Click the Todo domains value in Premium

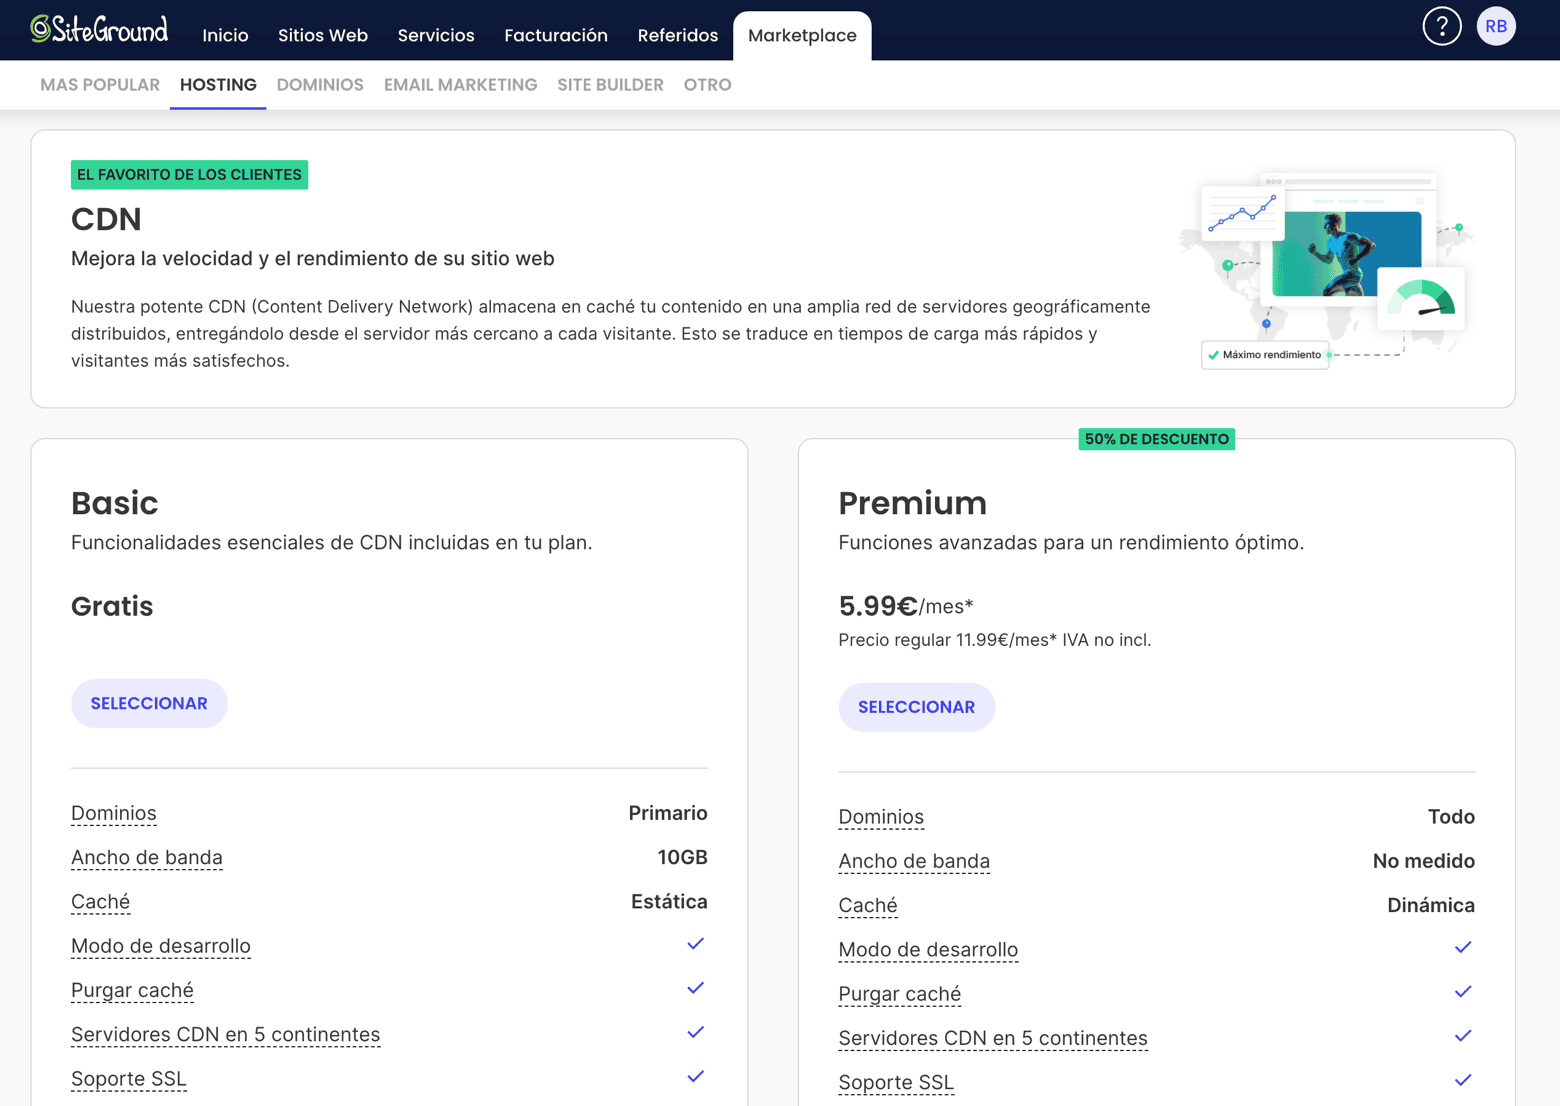[x=1451, y=817]
